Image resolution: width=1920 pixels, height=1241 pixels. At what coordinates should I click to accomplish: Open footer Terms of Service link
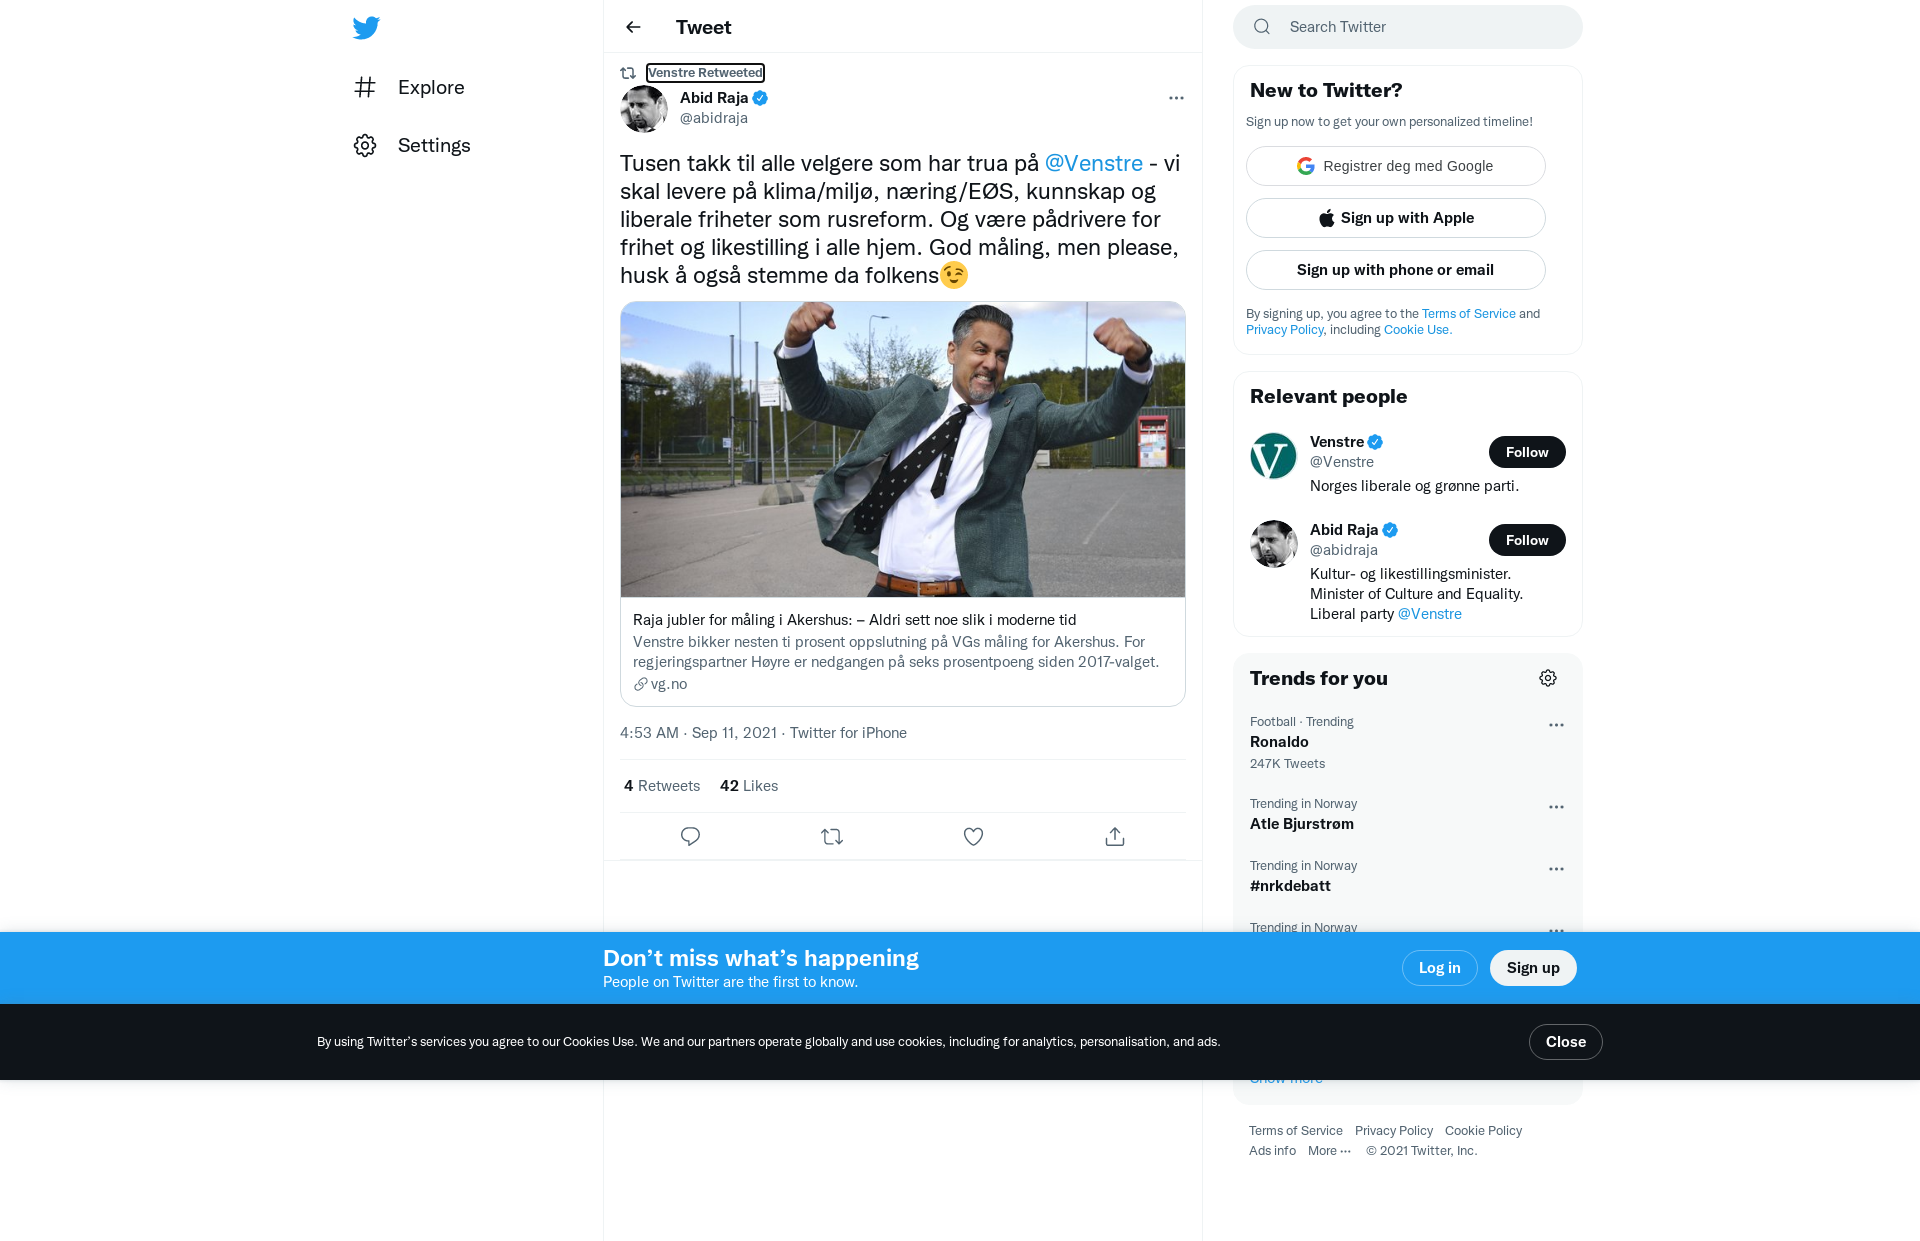point(1295,1131)
